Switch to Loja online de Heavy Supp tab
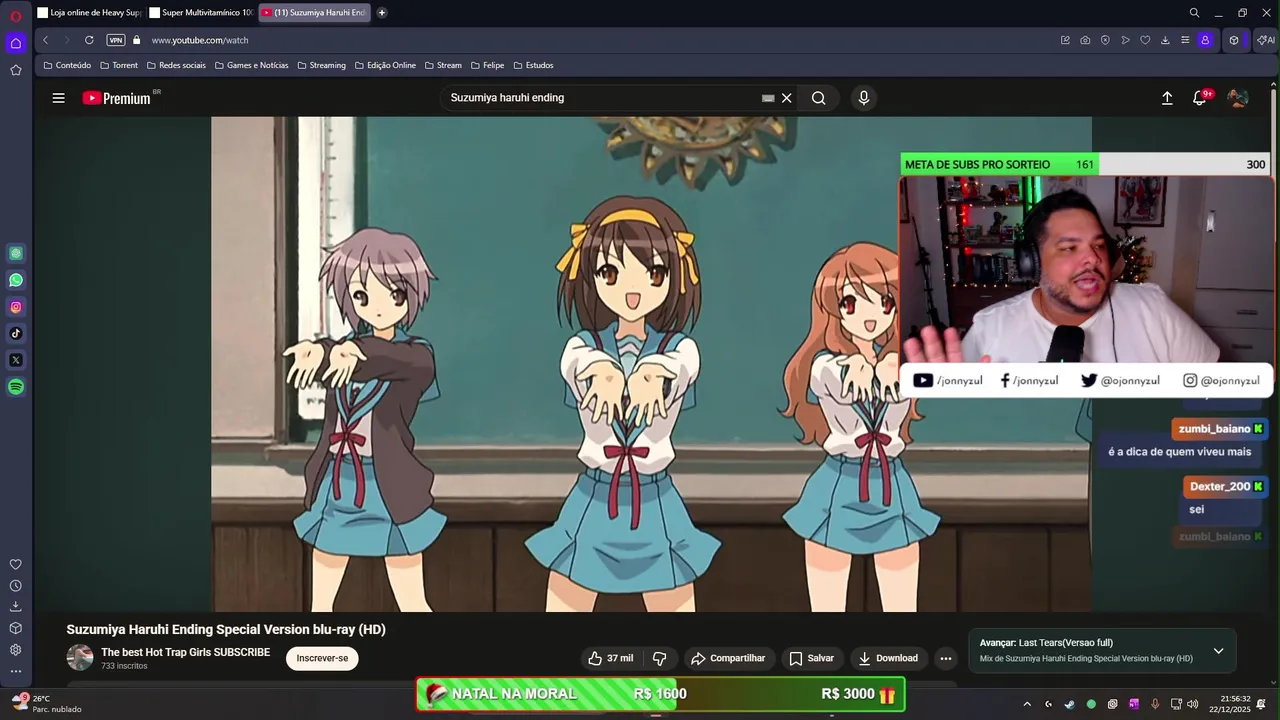This screenshot has width=1280, height=720. click(x=90, y=13)
